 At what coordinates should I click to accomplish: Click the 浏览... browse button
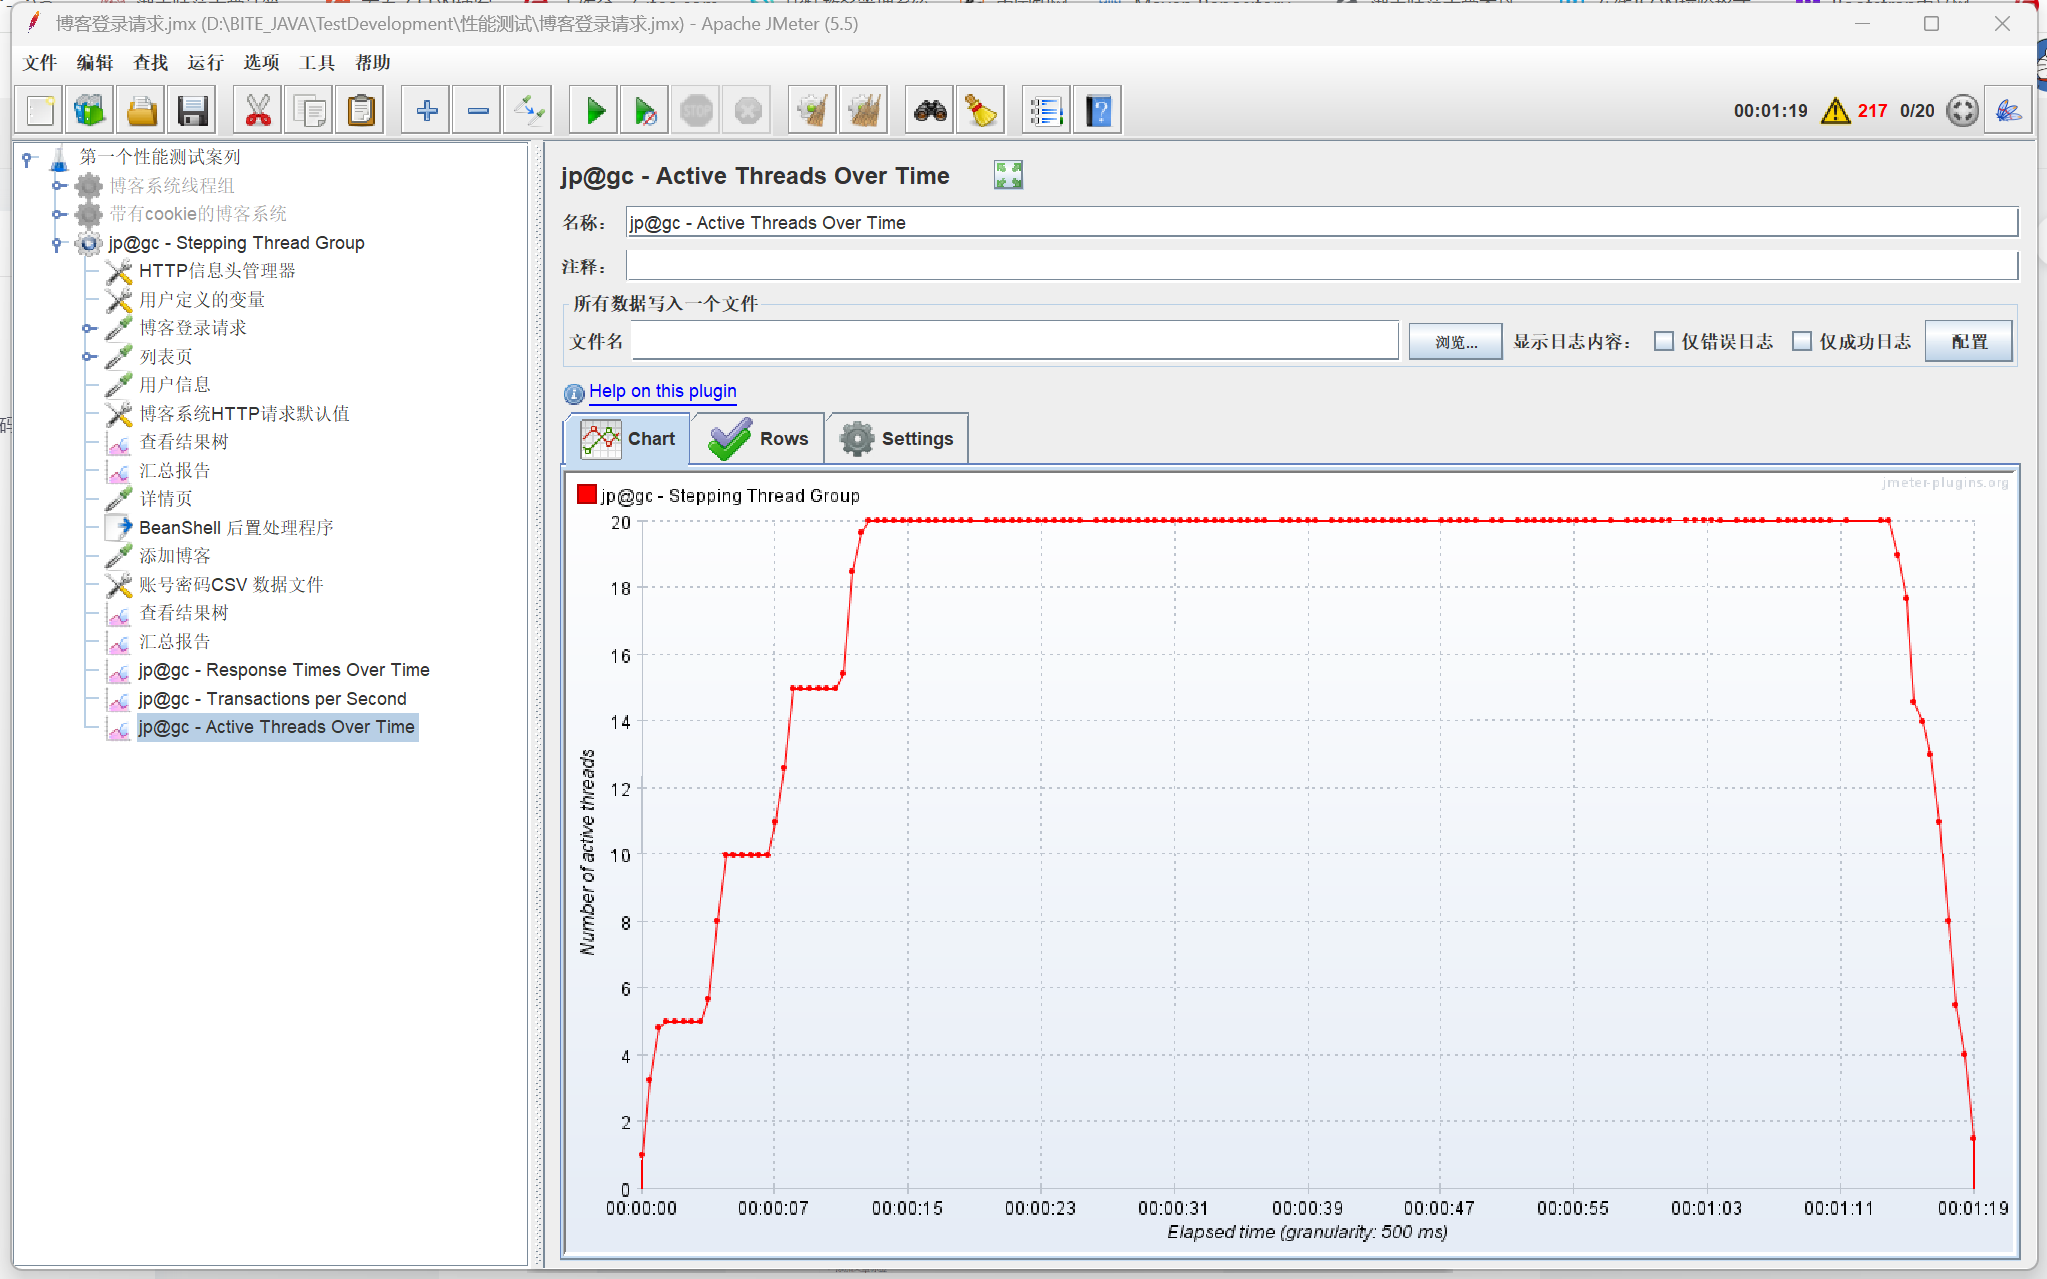[x=1455, y=341]
